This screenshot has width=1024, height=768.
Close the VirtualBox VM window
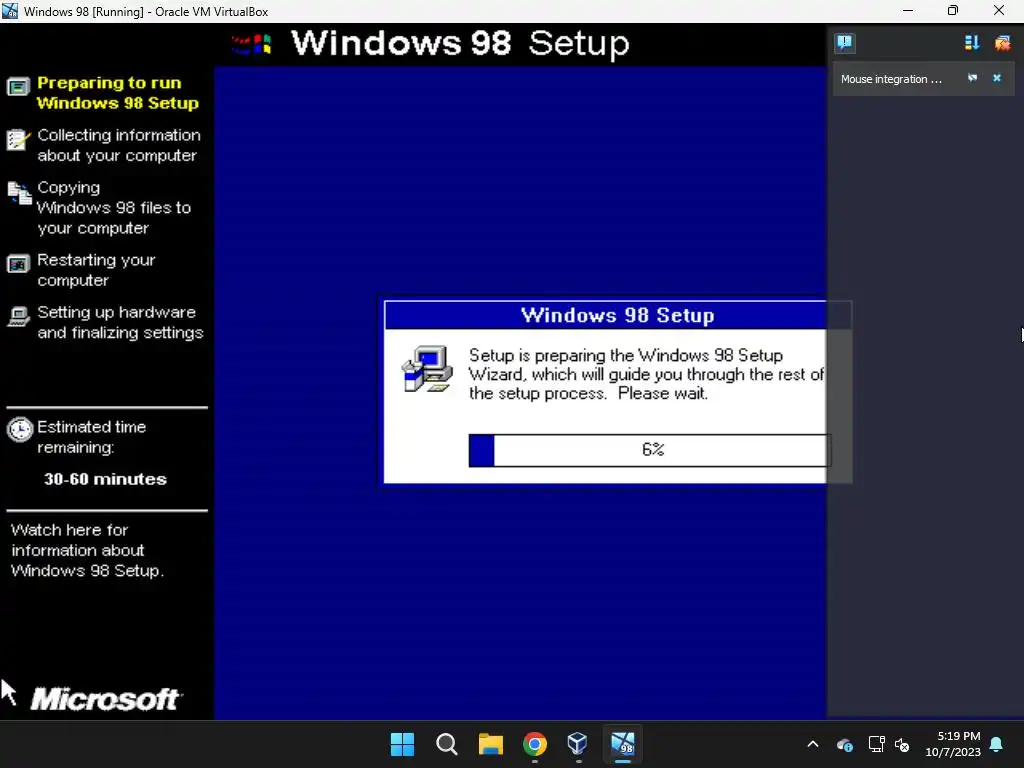pyautogui.click(x=999, y=11)
